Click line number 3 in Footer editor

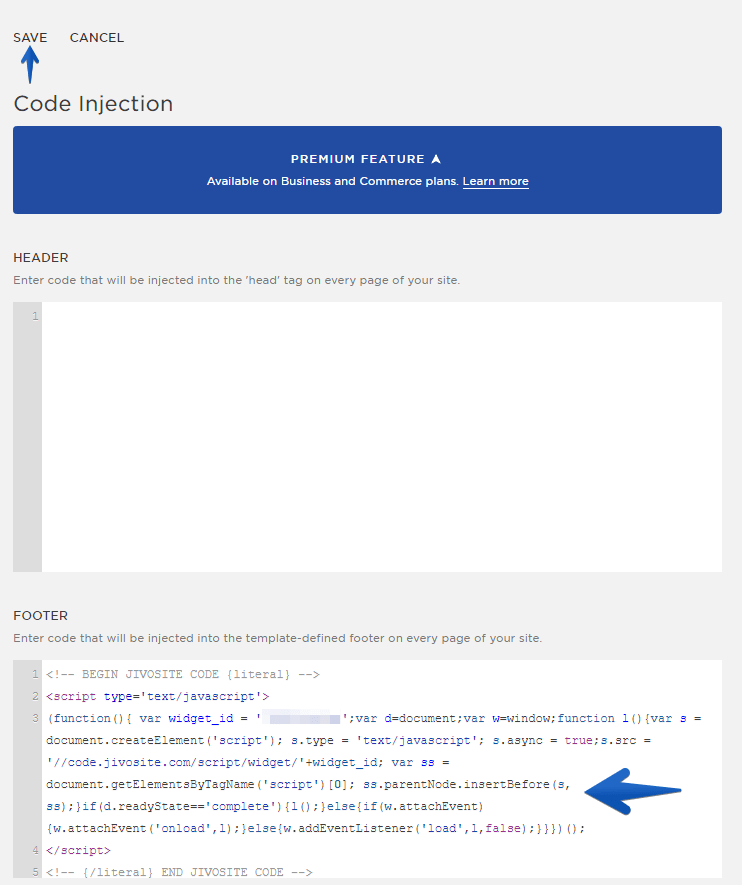tap(35, 718)
